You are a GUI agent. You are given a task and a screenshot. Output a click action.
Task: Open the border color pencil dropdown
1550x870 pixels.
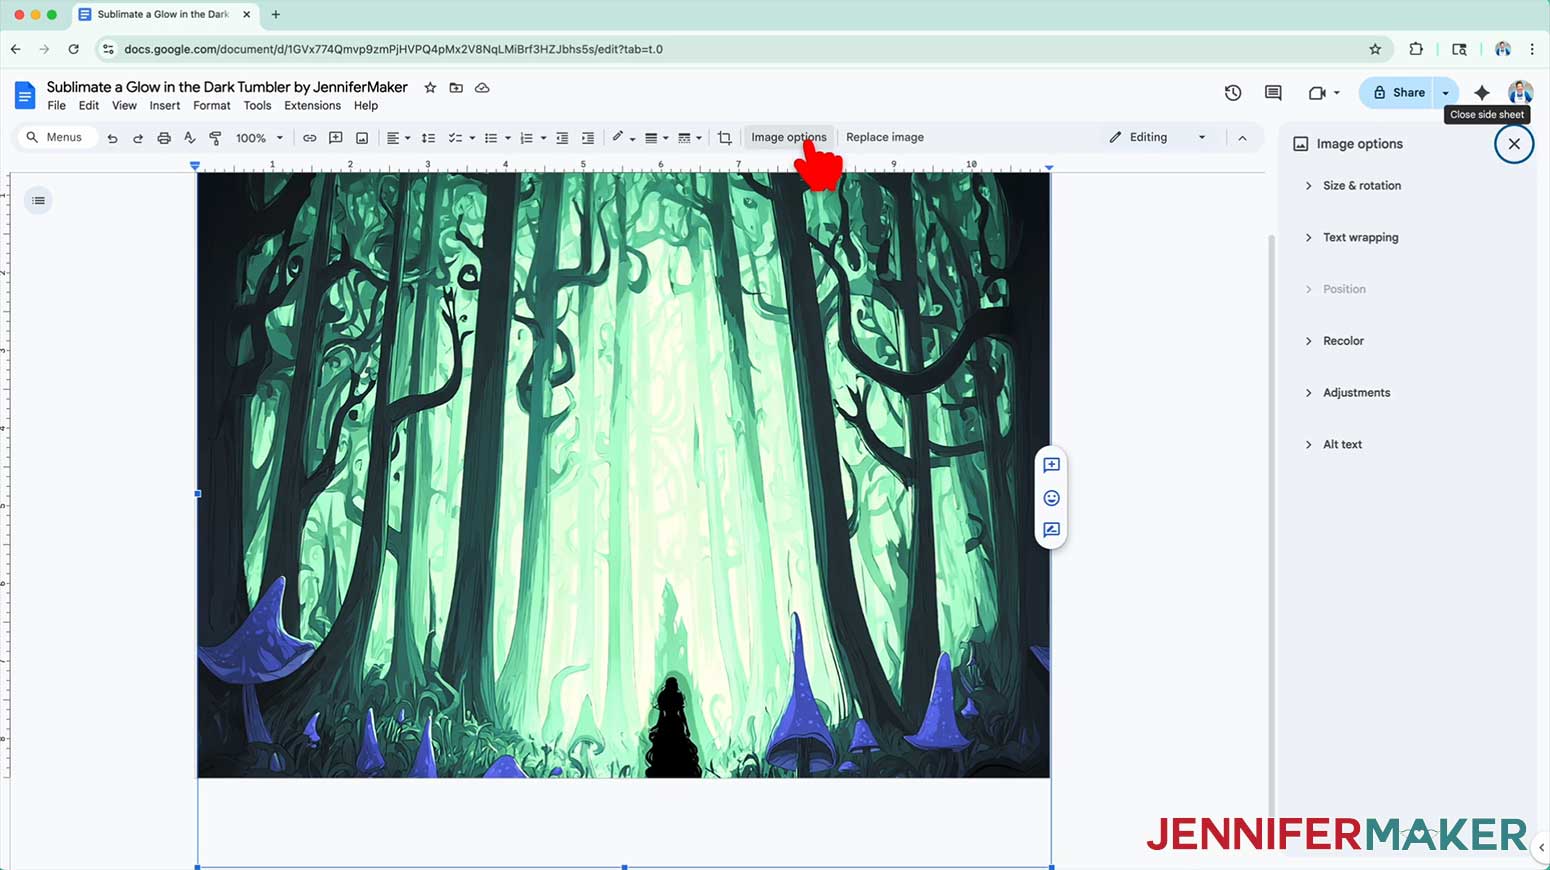623,138
